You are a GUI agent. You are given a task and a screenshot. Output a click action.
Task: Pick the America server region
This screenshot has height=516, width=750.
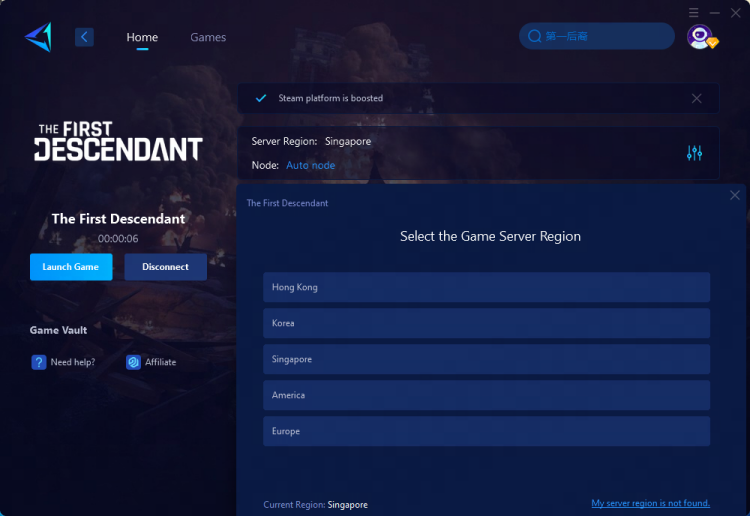(x=486, y=395)
